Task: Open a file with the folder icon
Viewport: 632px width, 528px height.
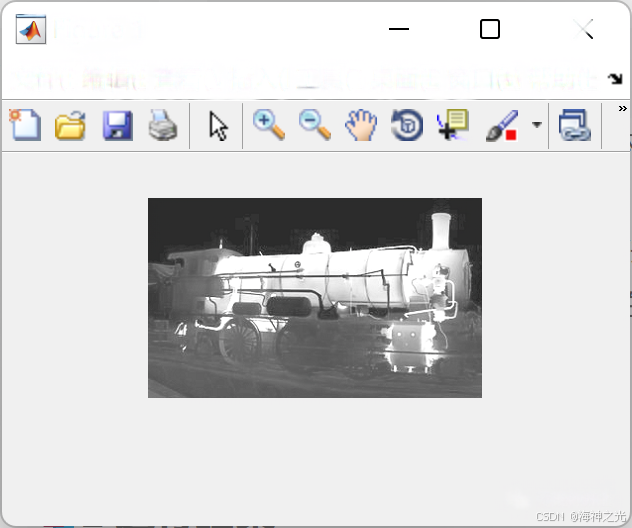Action: click(70, 126)
